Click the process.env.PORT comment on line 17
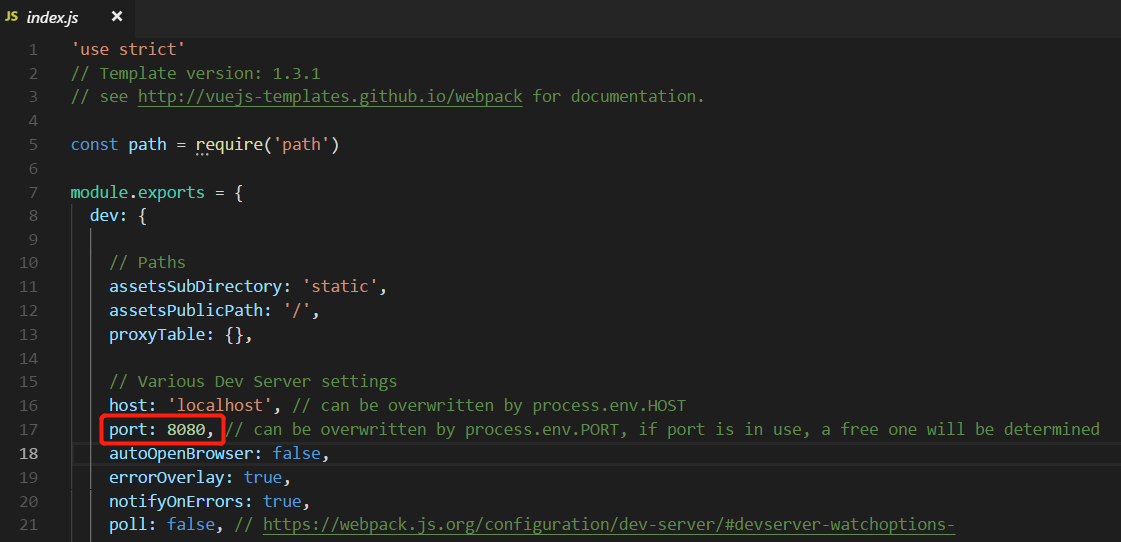 [663, 429]
